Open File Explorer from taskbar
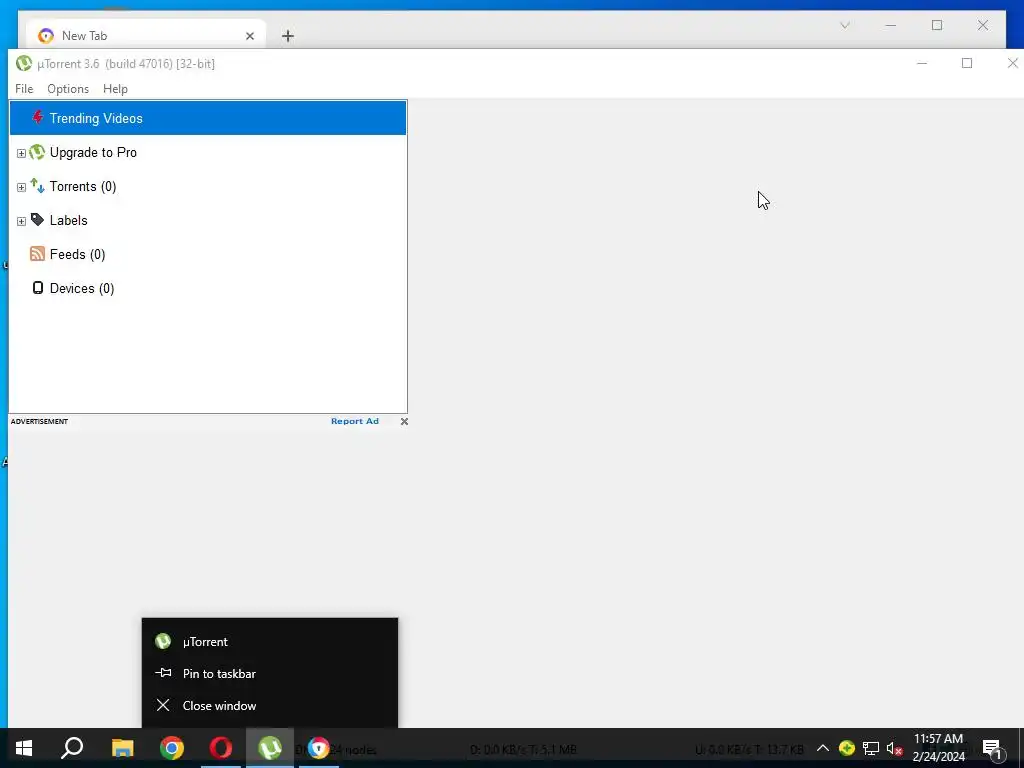 click(x=122, y=748)
